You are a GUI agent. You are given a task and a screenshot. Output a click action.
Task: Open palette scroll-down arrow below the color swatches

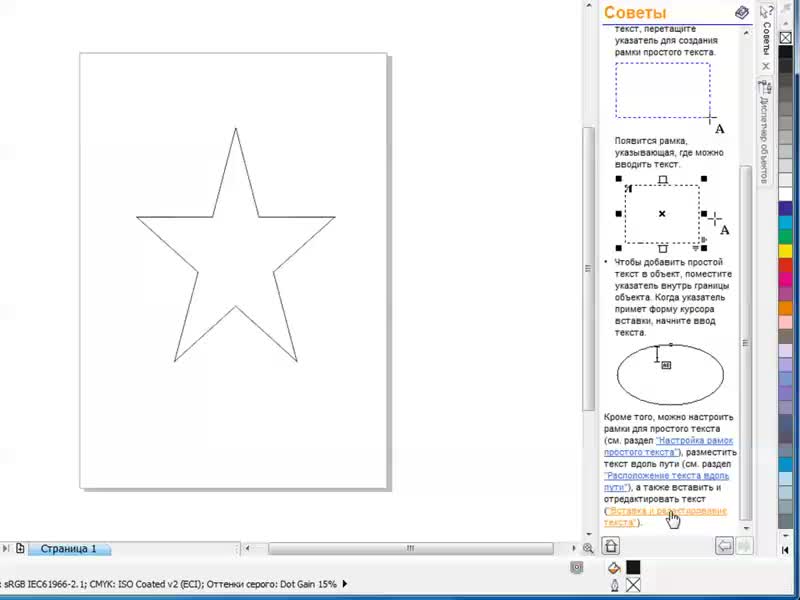click(x=786, y=535)
